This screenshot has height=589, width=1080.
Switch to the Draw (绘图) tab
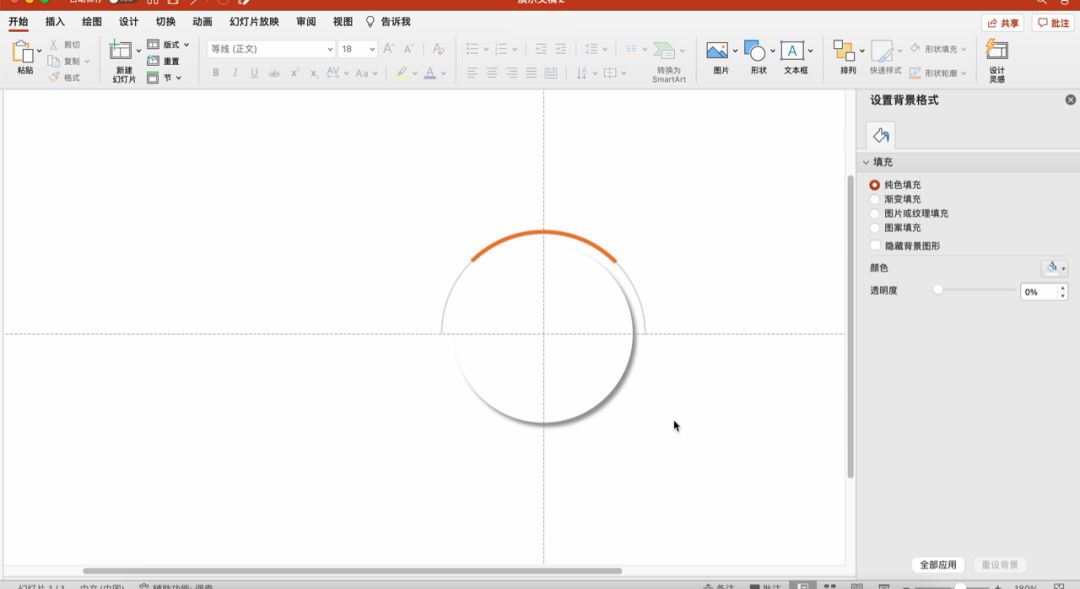[x=92, y=22]
